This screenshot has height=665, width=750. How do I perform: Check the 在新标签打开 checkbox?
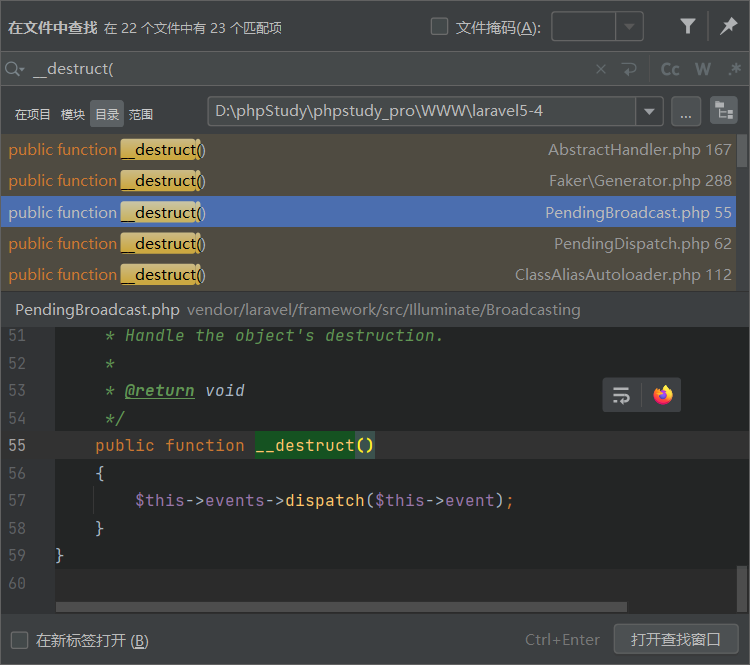(19, 640)
